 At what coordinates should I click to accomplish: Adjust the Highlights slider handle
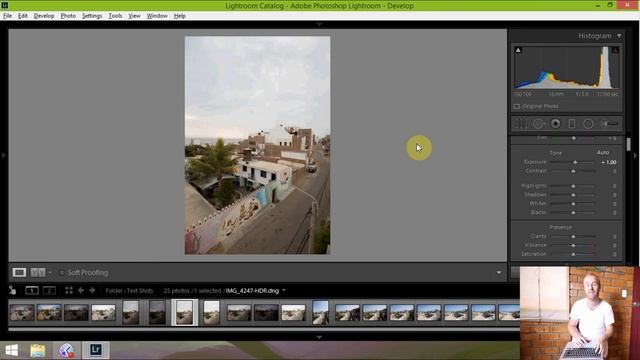pyautogui.click(x=573, y=186)
